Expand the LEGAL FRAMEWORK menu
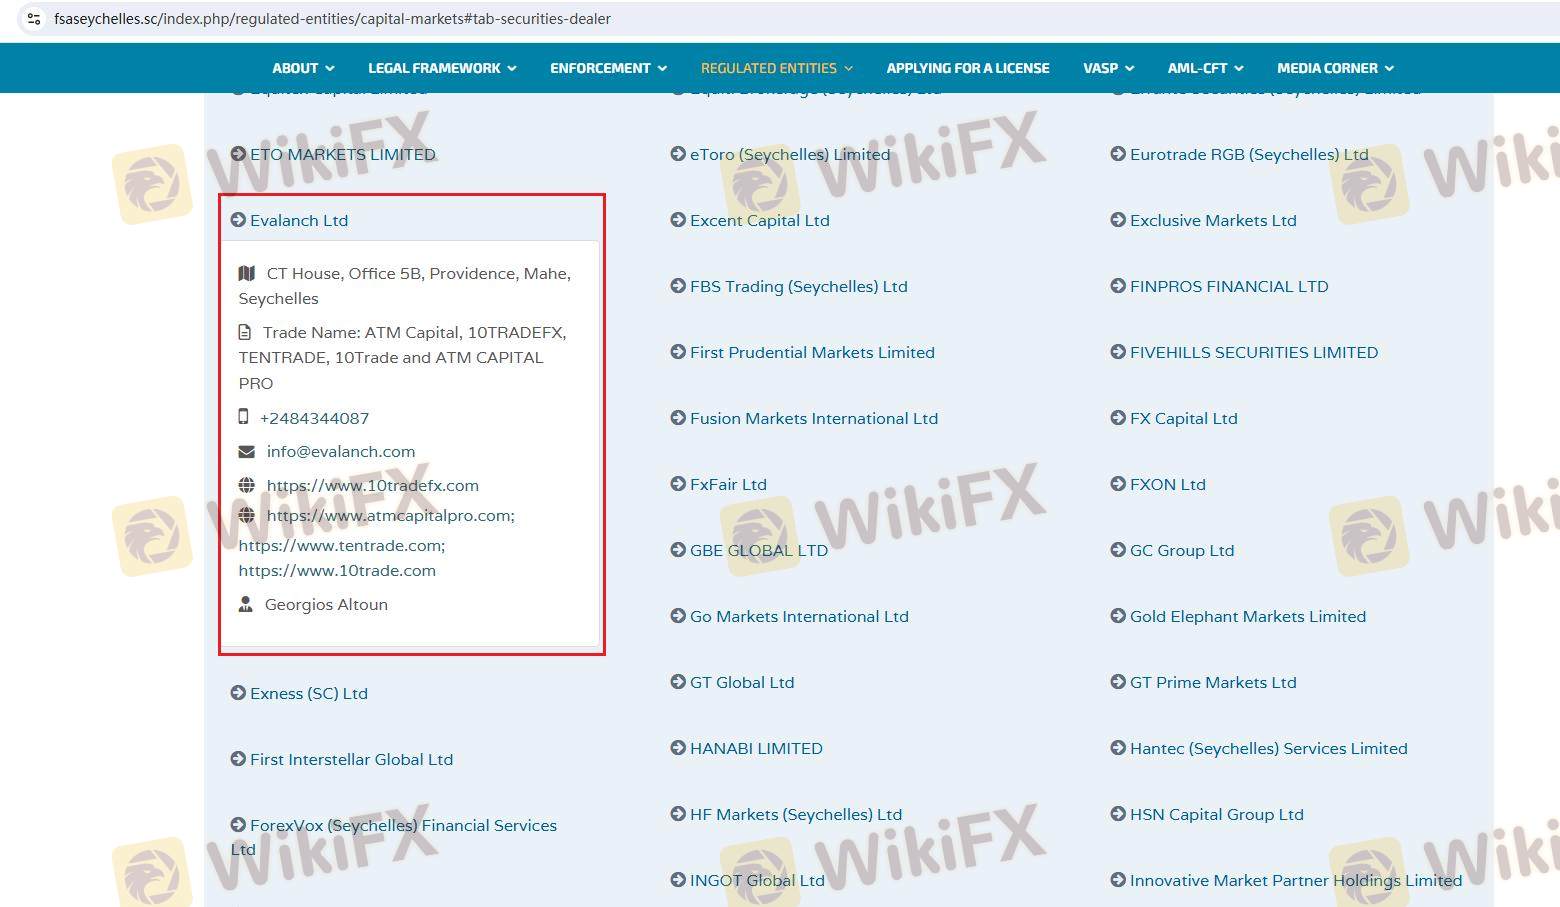The height and width of the screenshot is (907, 1560). pos(442,68)
